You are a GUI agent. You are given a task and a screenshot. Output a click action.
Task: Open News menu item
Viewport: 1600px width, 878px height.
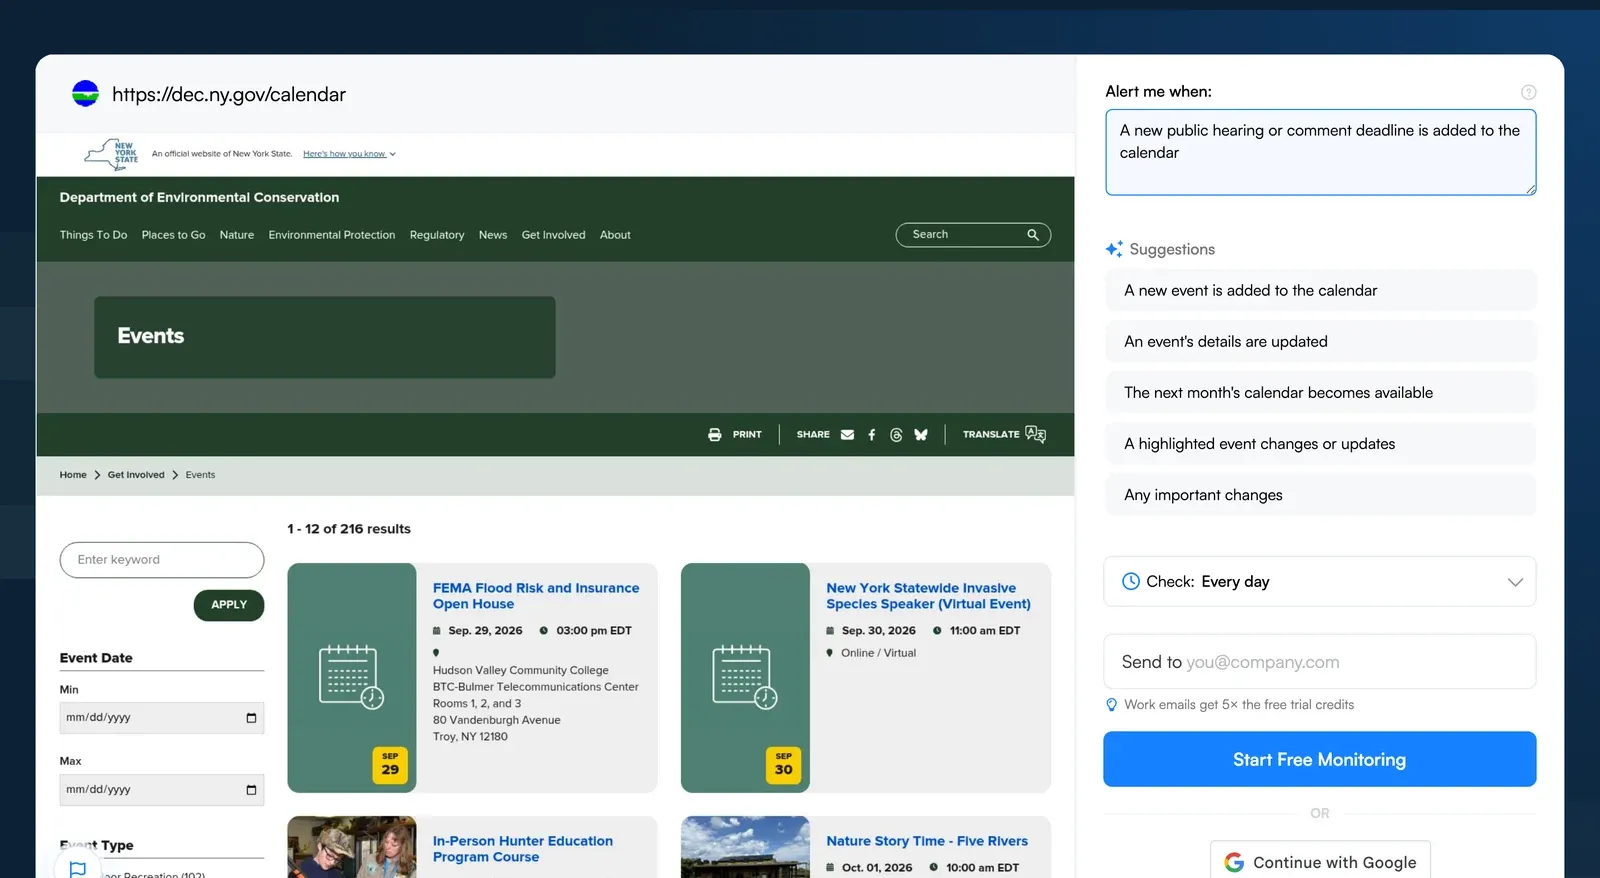493,235
